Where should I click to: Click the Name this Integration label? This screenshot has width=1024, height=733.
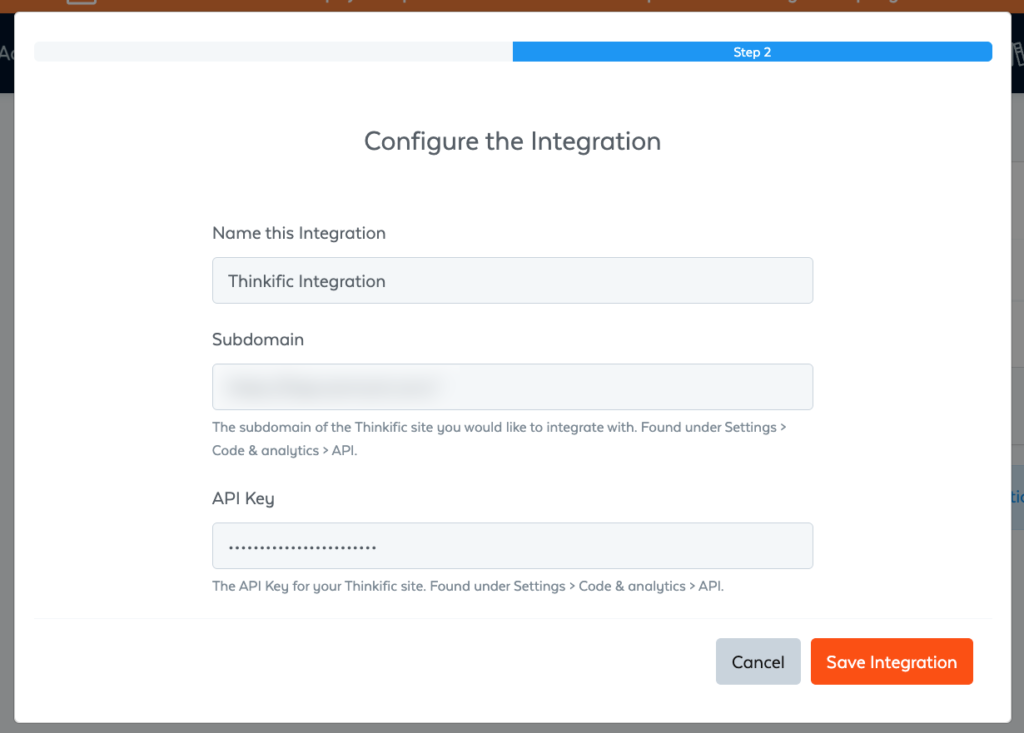coord(299,233)
